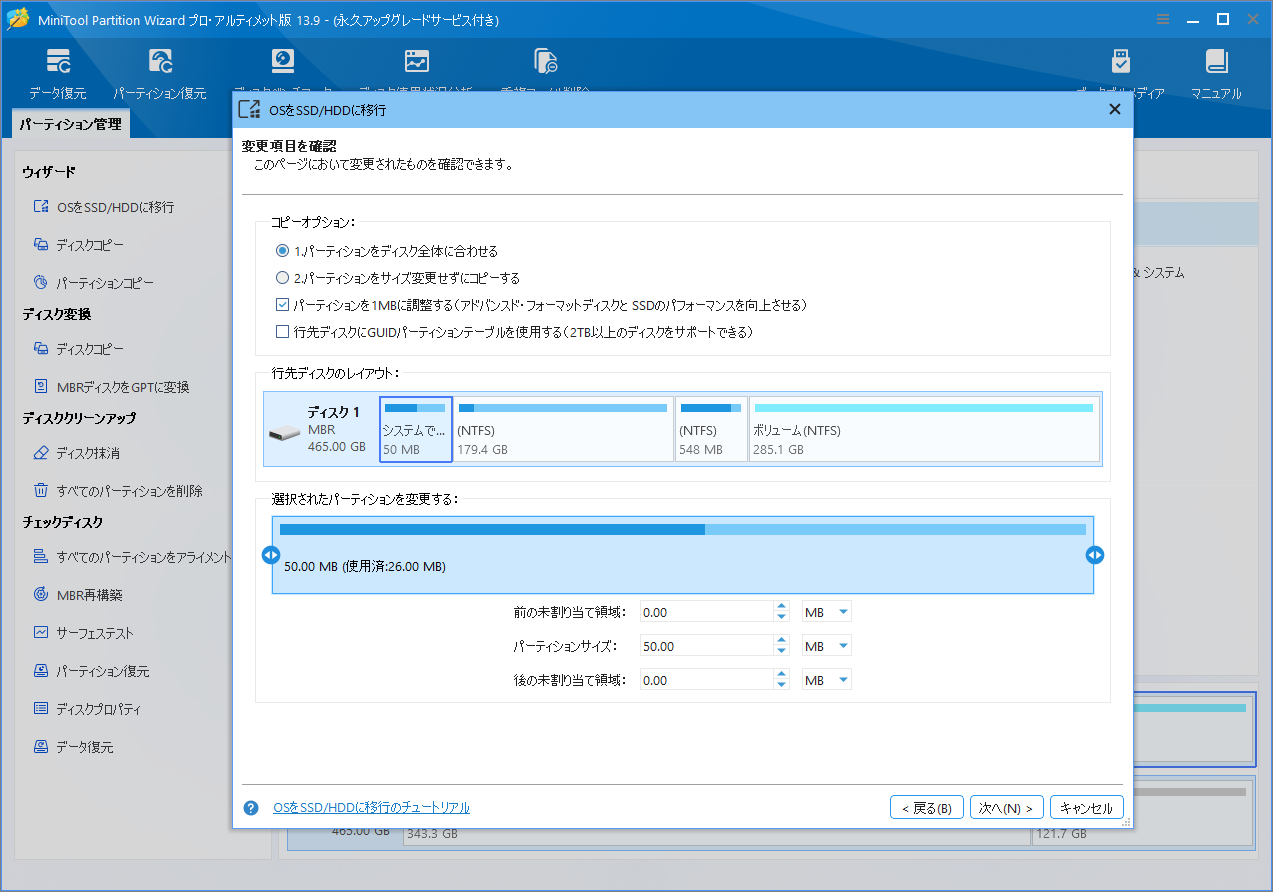Screen dimensions: 1273x892
Task: Select option 2 copy partitions without resizing
Action: point(282,278)
